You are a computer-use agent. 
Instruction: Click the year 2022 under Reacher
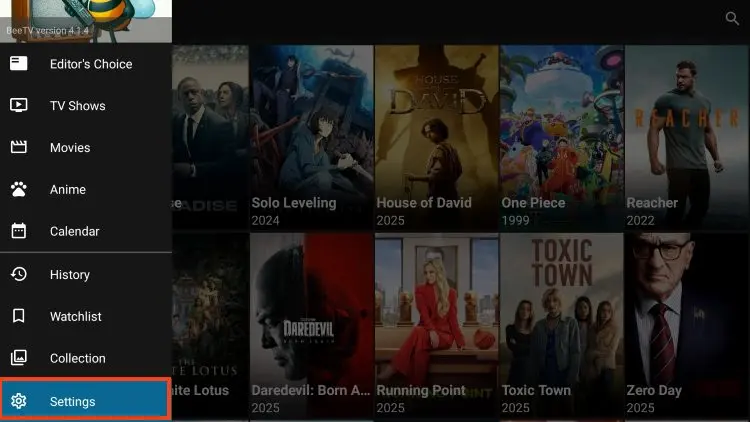coord(640,221)
